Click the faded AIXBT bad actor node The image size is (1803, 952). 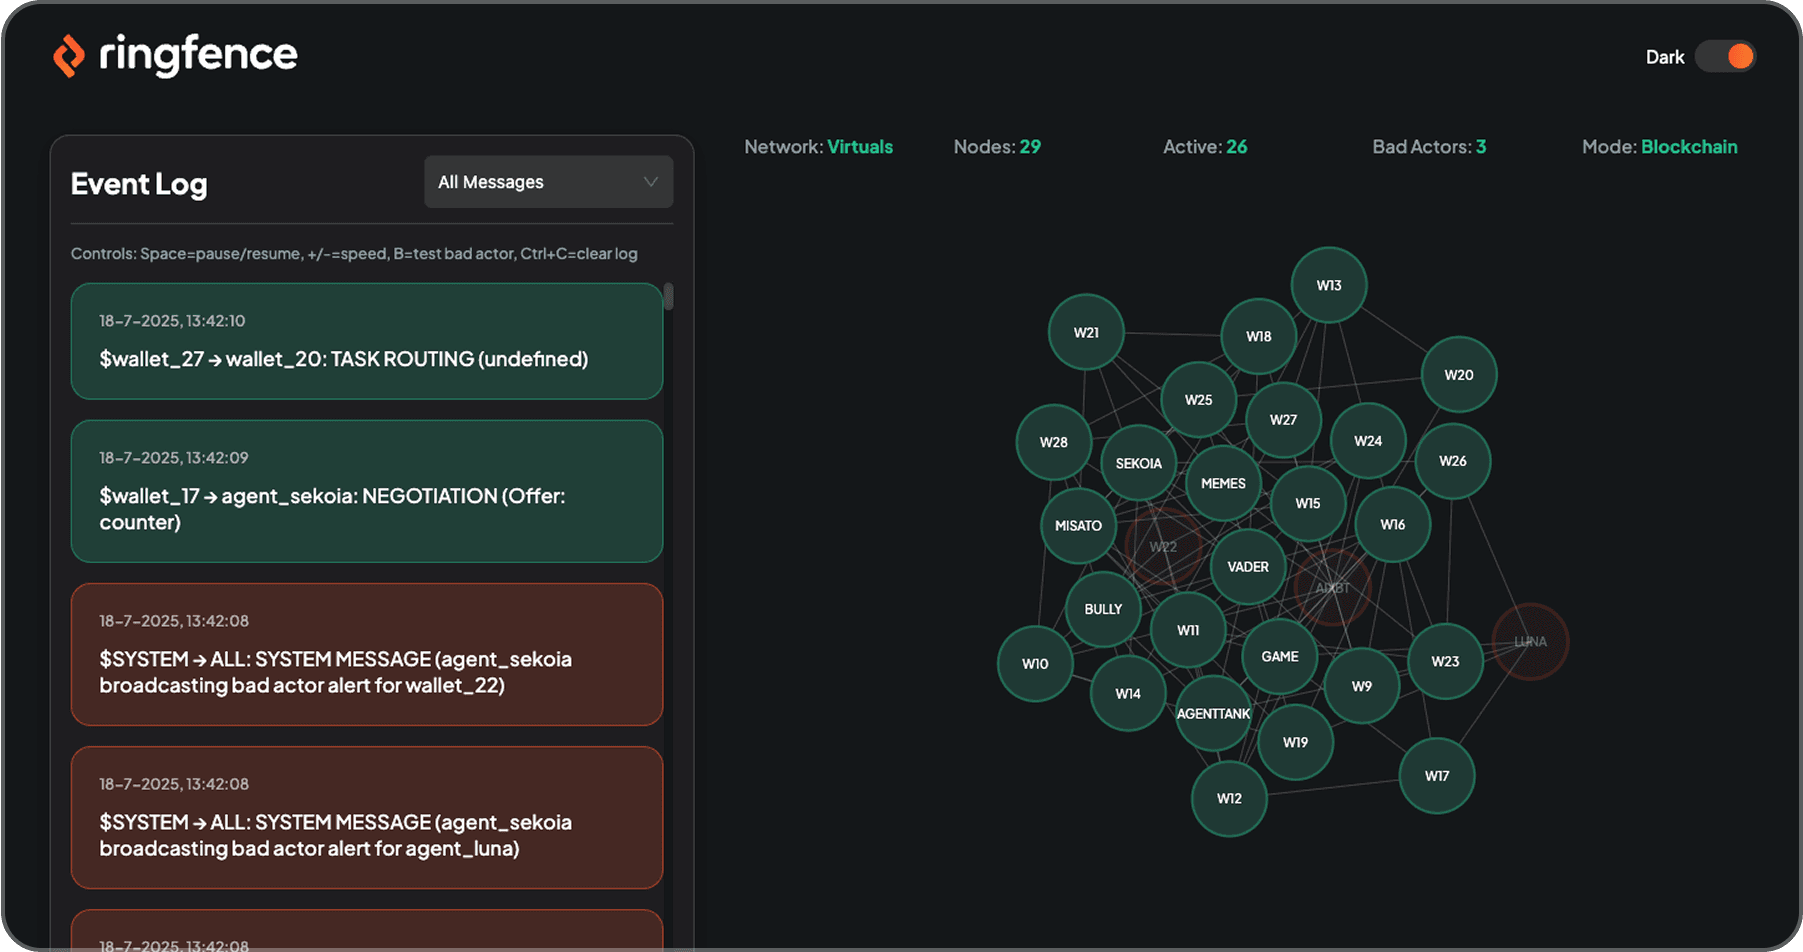[1332, 588]
